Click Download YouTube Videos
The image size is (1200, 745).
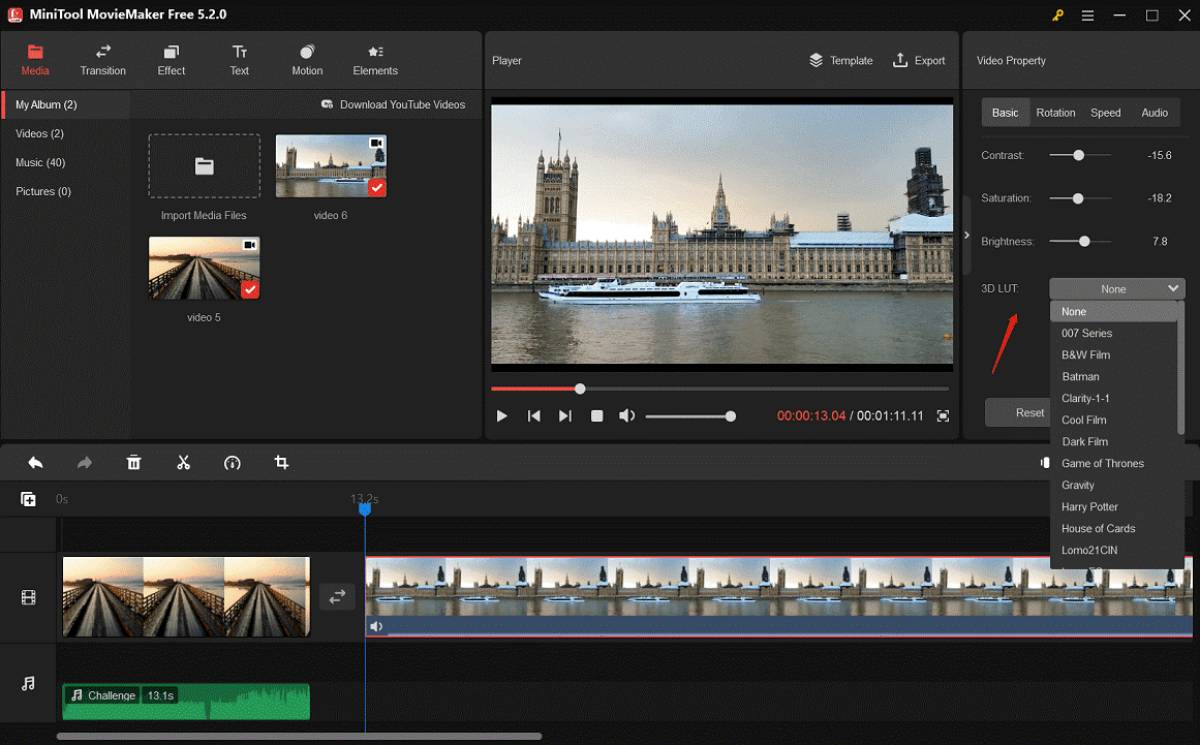tap(393, 104)
